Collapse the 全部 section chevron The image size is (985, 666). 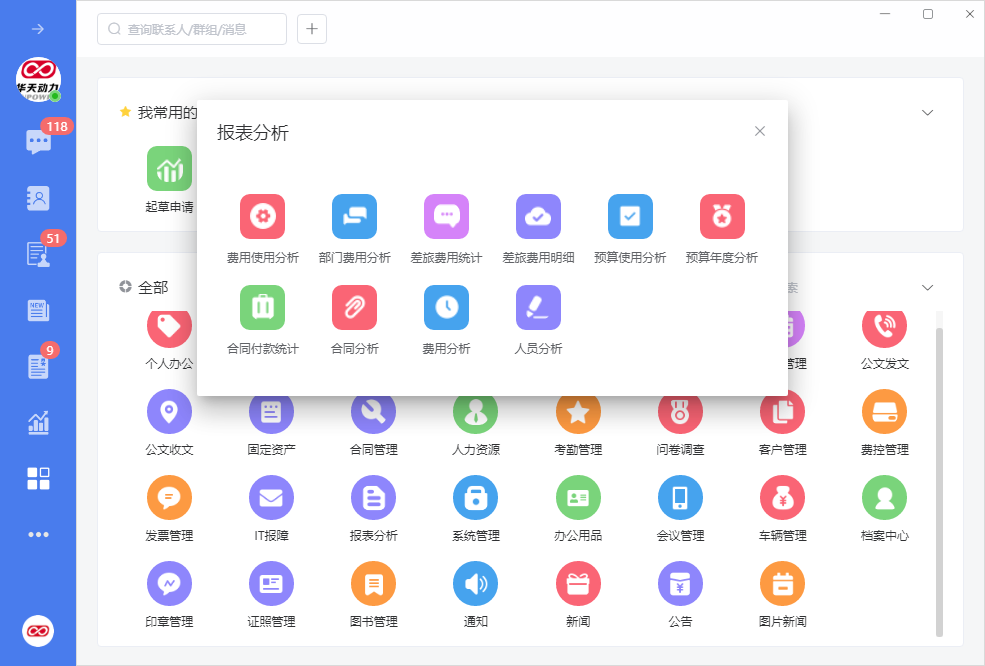point(927,288)
